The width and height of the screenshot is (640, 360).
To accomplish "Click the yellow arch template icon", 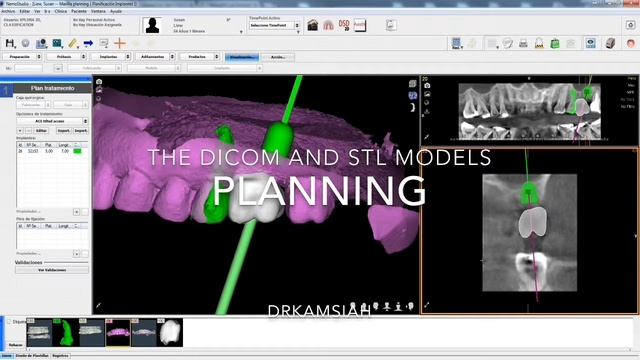I will [x=539, y=43].
